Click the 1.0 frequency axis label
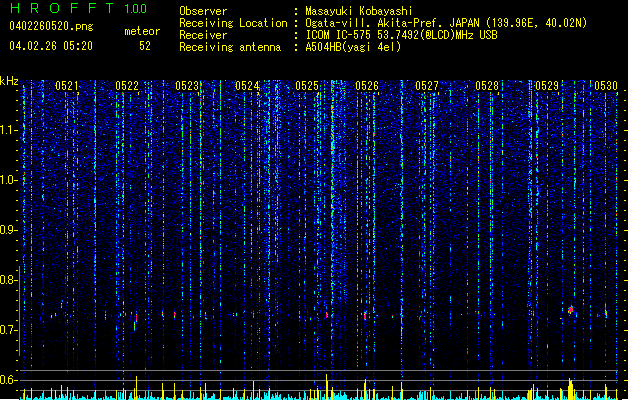This screenshot has width=629, height=400. click(9, 180)
